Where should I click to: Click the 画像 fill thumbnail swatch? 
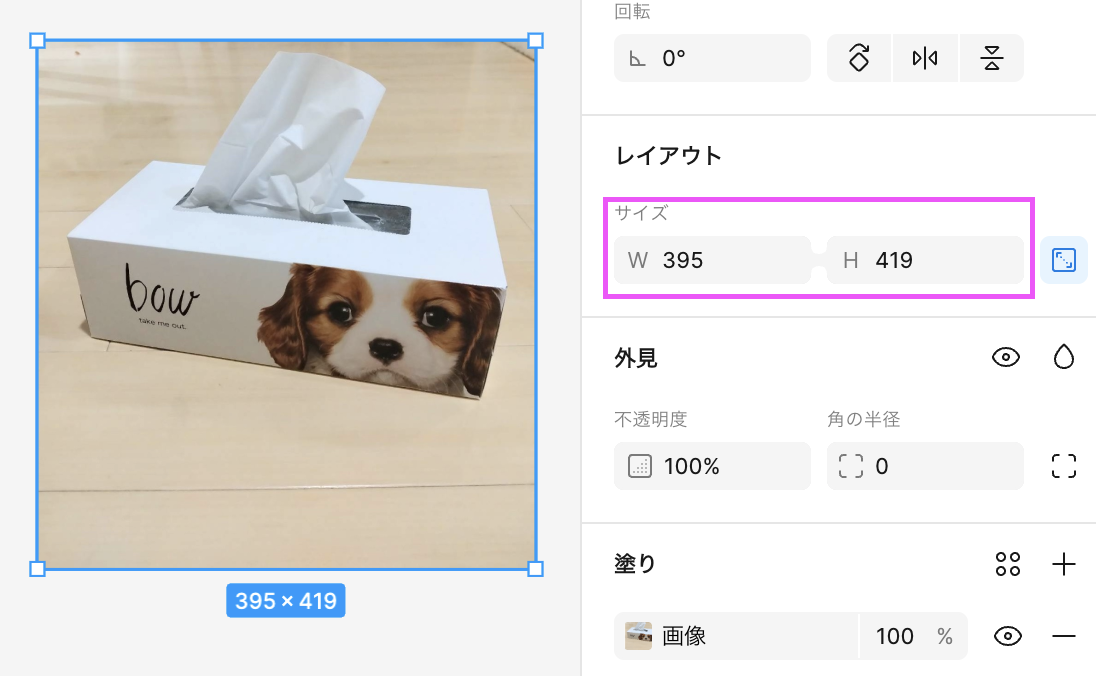(x=638, y=636)
